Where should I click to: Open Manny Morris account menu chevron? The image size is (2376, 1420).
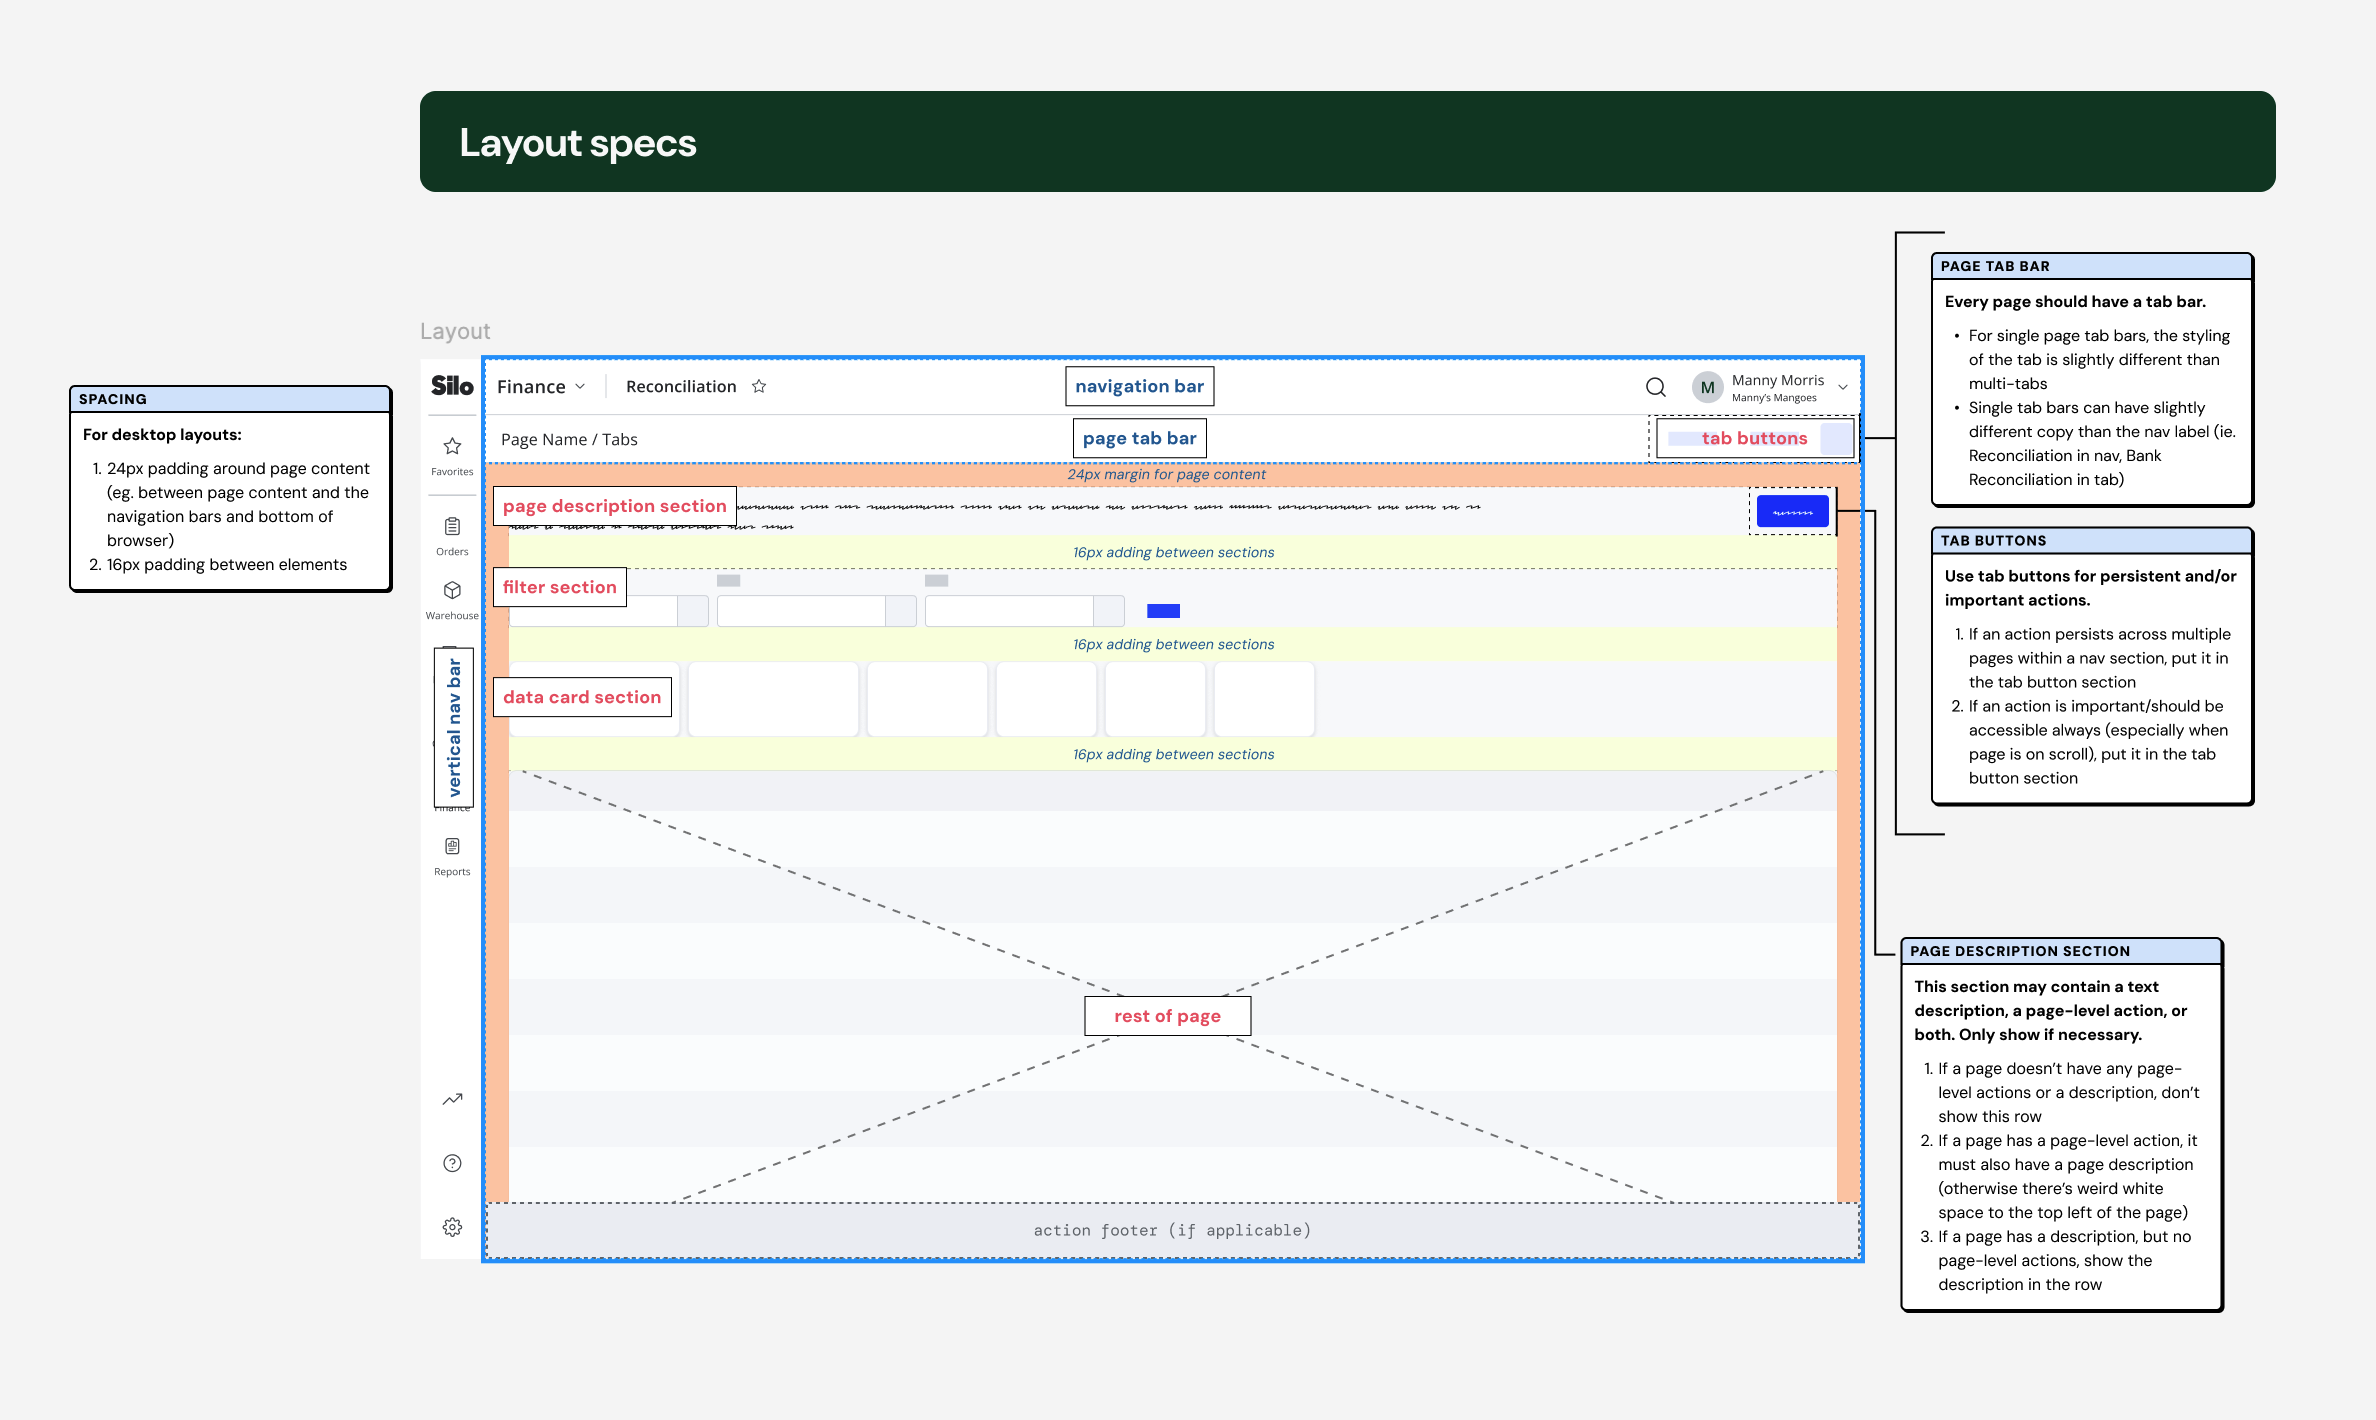(x=1843, y=387)
